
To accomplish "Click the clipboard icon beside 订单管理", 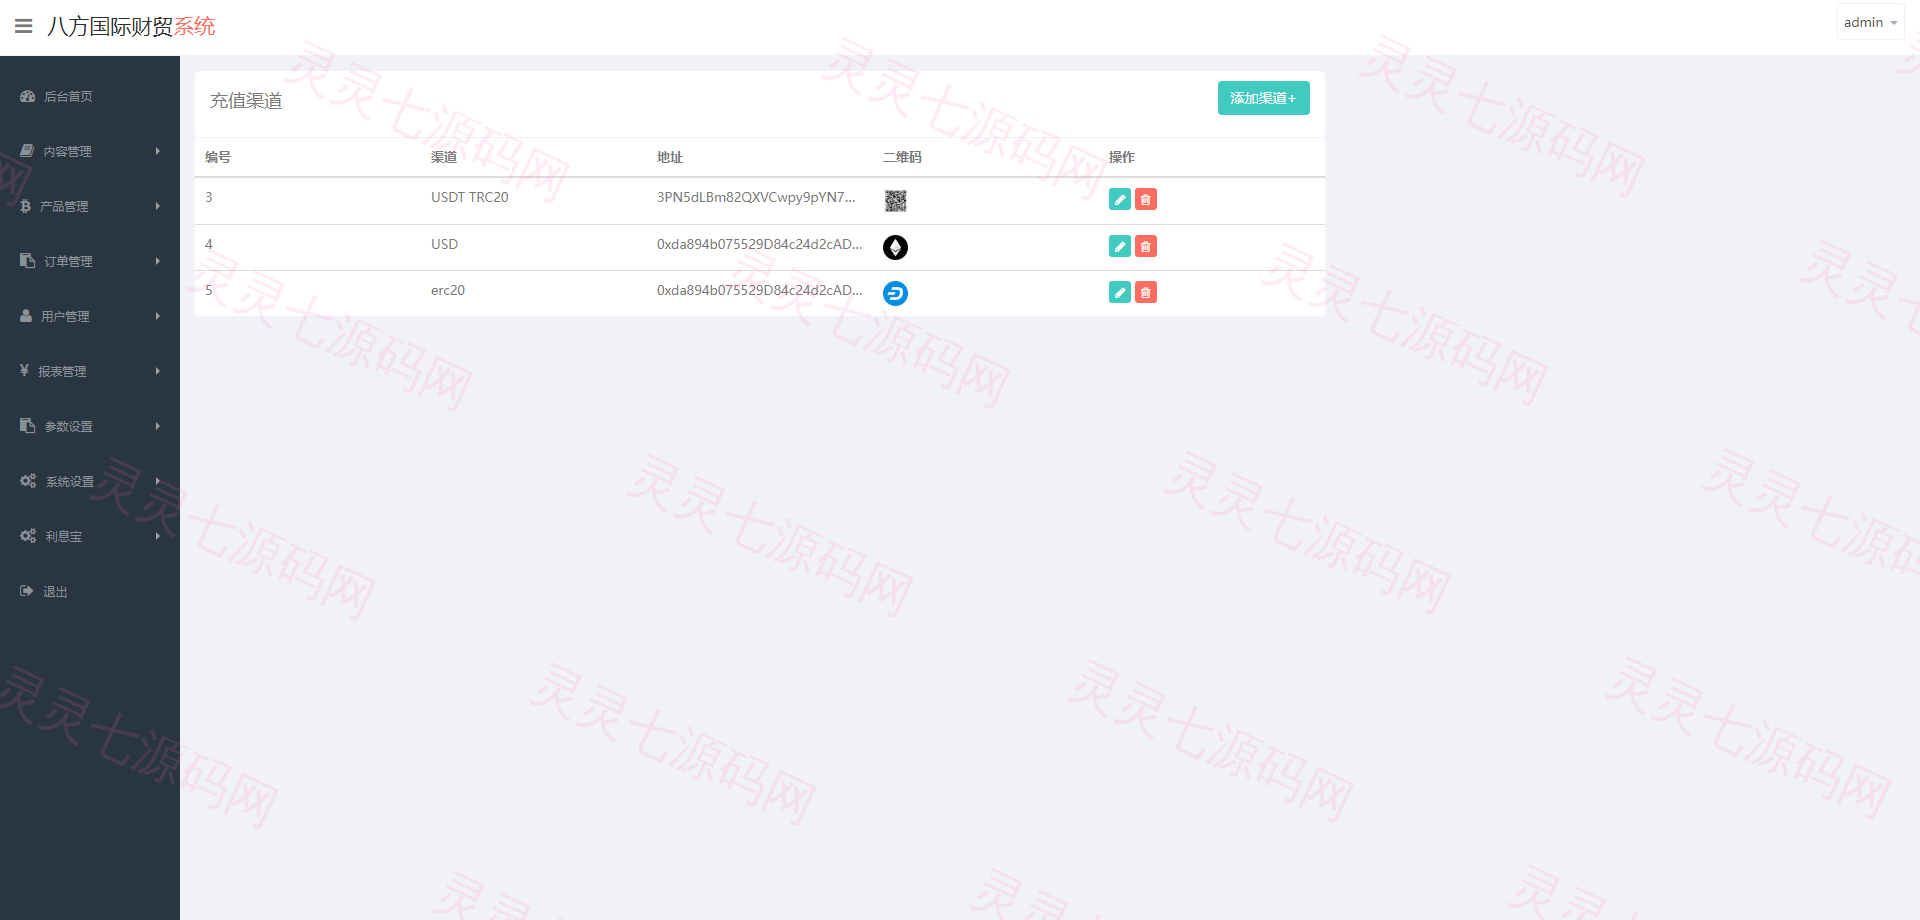I will click(28, 261).
